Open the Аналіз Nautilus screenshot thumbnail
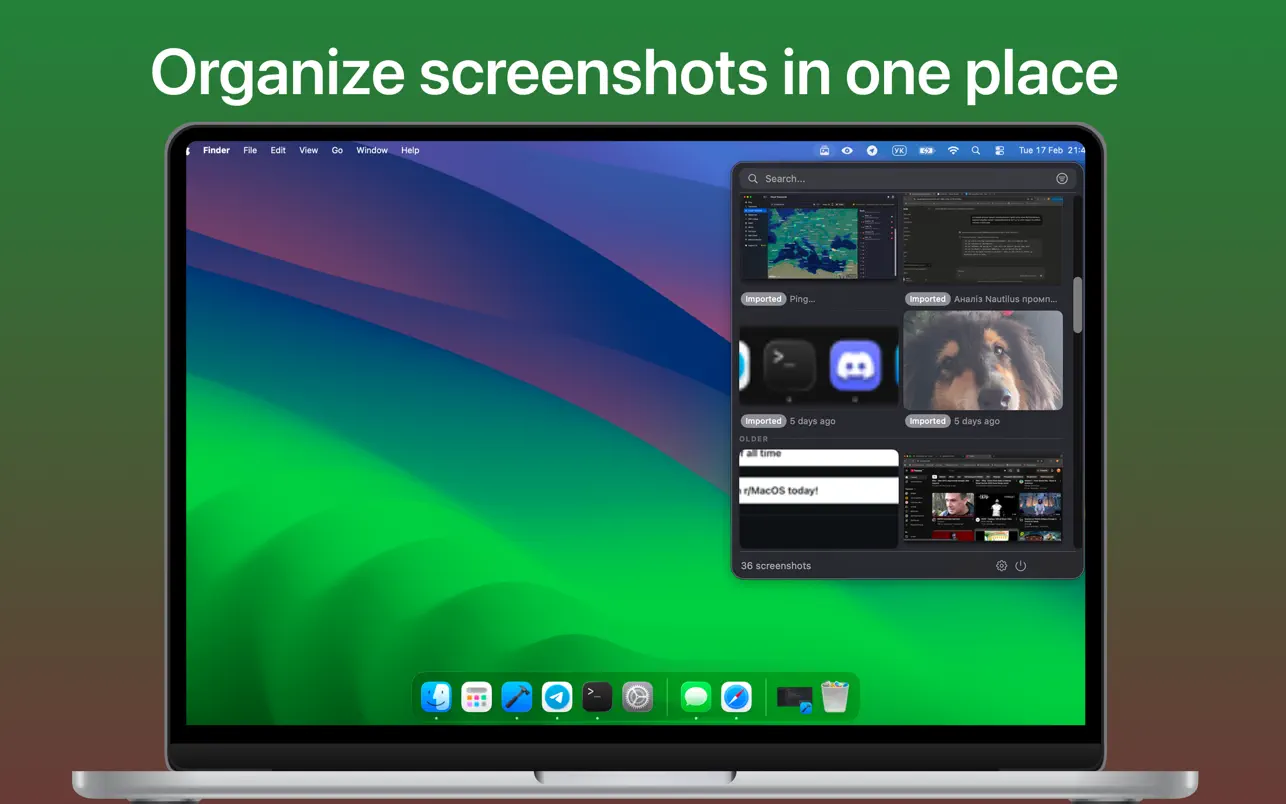The height and width of the screenshot is (804, 1286). (983, 240)
